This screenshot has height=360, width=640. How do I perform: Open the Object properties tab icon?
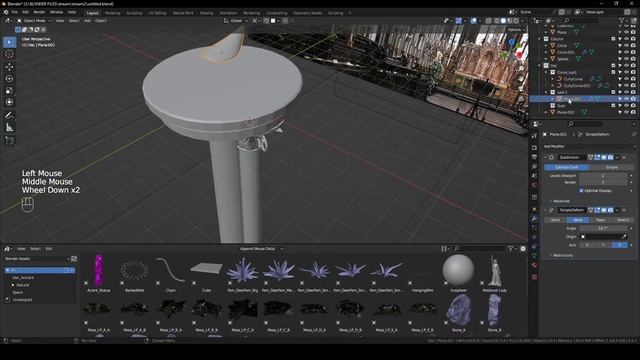coord(535,209)
